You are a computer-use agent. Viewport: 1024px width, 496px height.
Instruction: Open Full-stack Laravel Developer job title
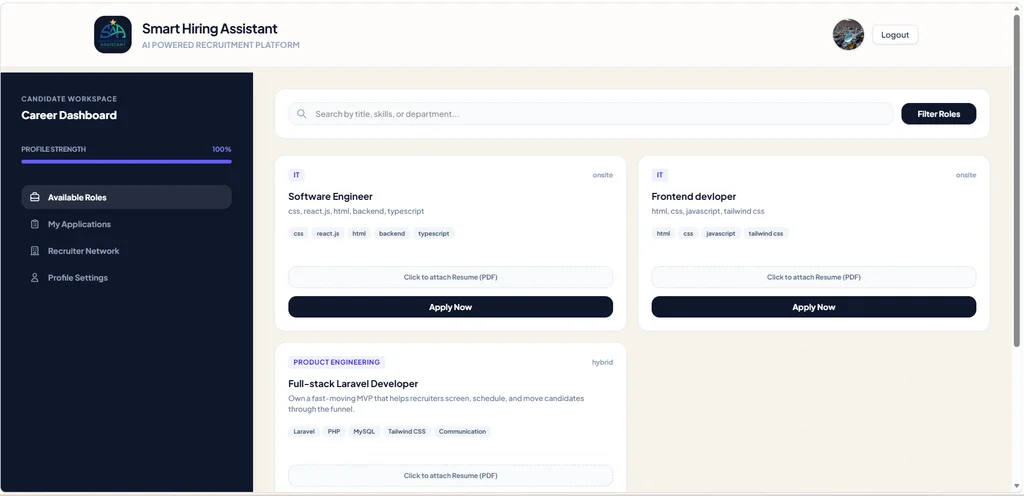point(353,384)
